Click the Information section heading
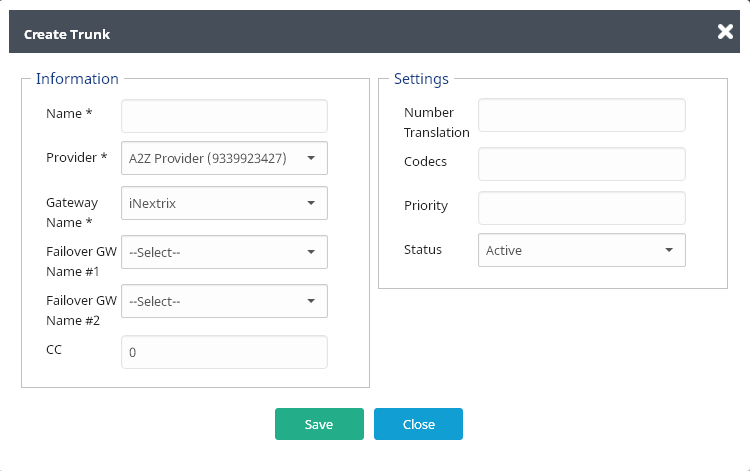Image resolution: width=750 pixels, height=471 pixels. [77, 79]
